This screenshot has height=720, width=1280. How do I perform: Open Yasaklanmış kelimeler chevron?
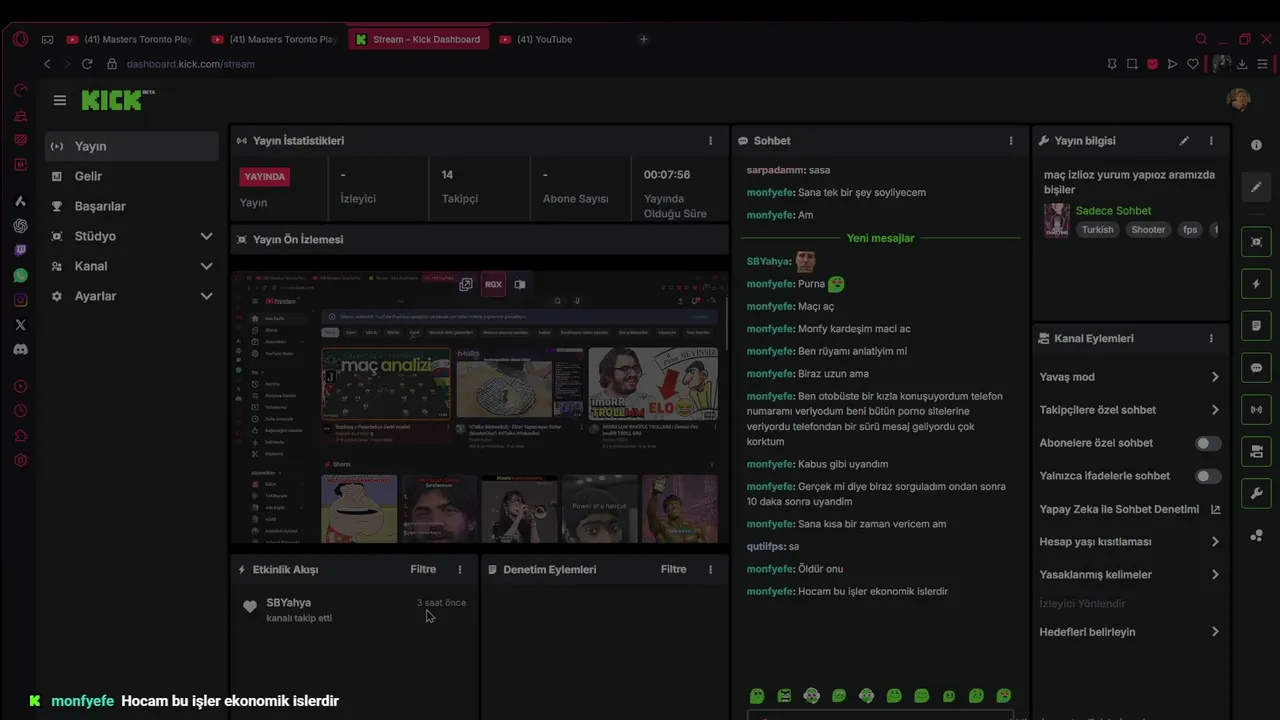pos(1215,575)
